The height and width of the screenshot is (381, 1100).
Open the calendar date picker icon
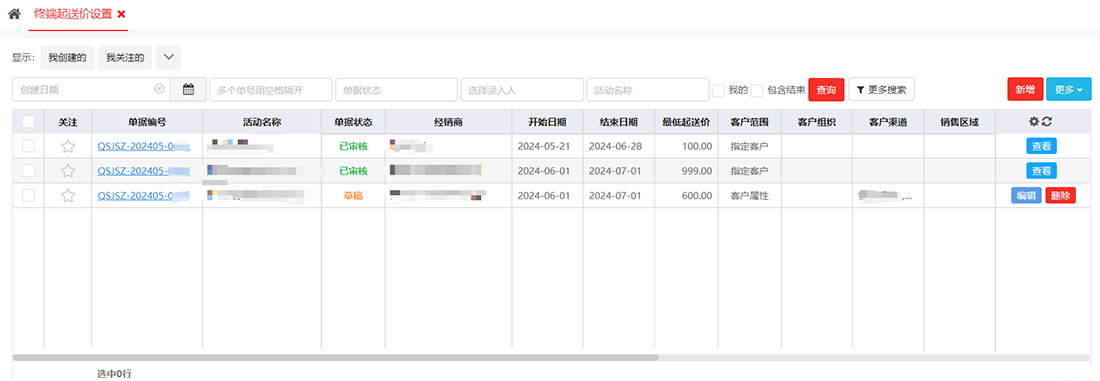pyautogui.click(x=188, y=89)
